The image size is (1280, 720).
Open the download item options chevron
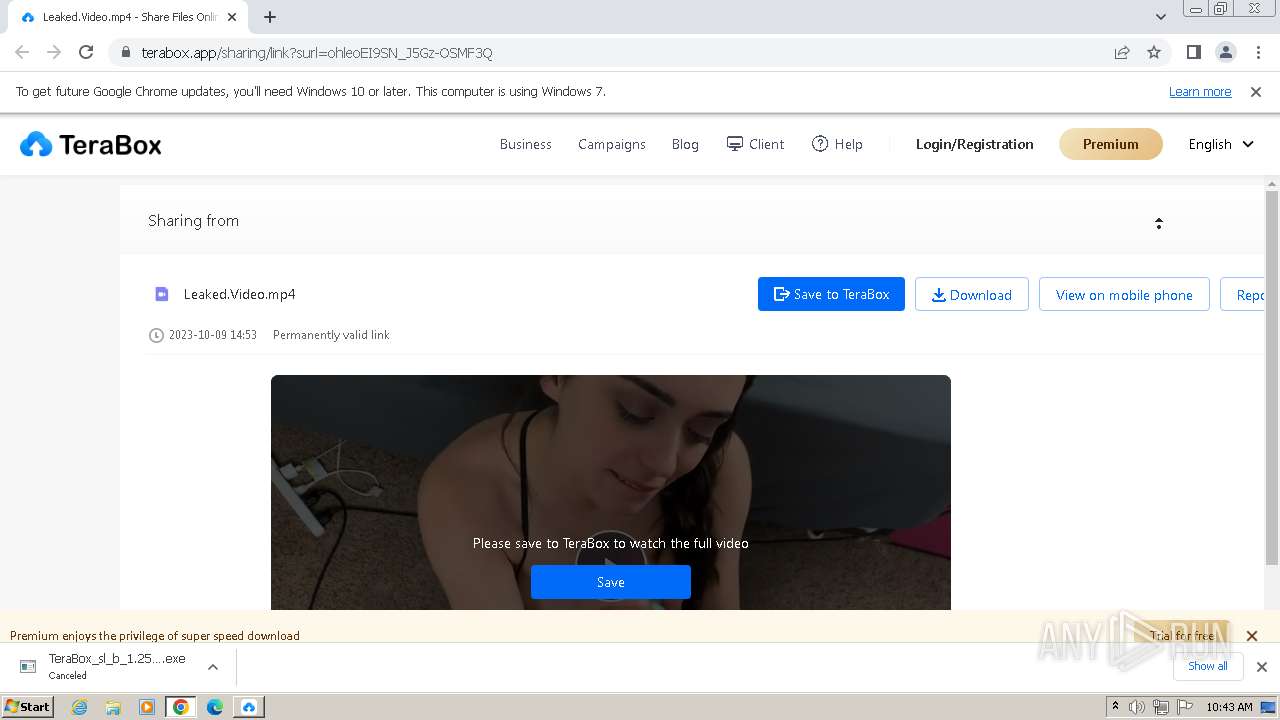point(213,667)
